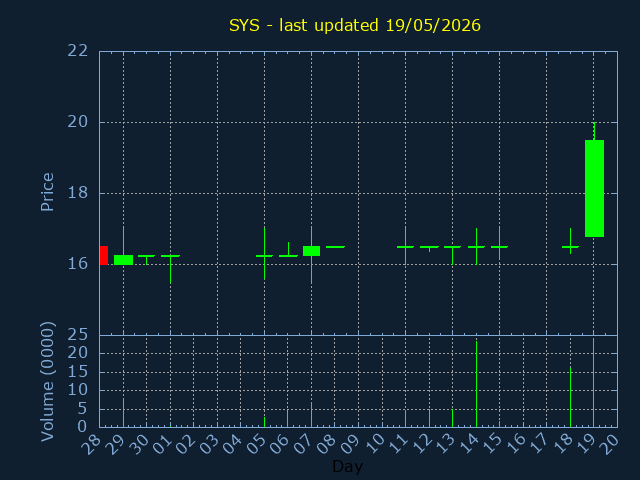Click the volume bar for day 11
The height and width of the screenshot is (480, 640).
(x=405, y=419)
